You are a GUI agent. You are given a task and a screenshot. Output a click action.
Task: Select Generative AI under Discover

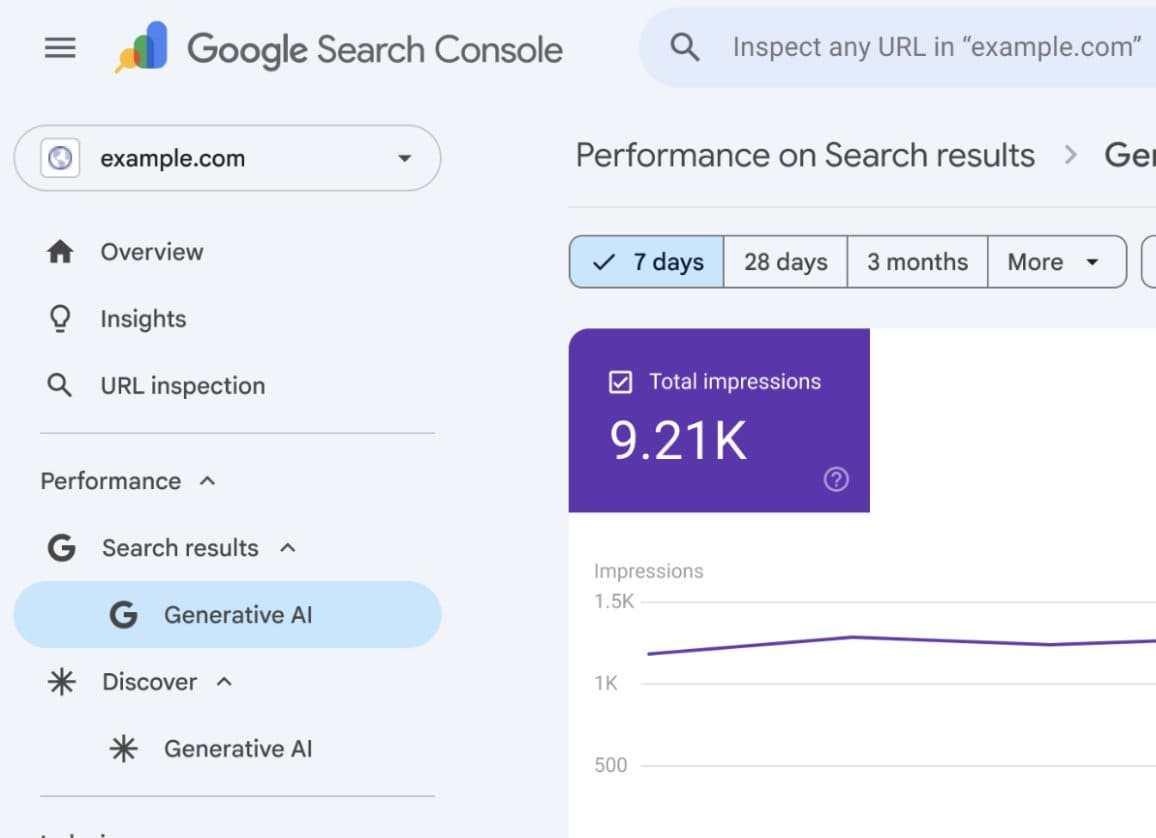[238, 749]
